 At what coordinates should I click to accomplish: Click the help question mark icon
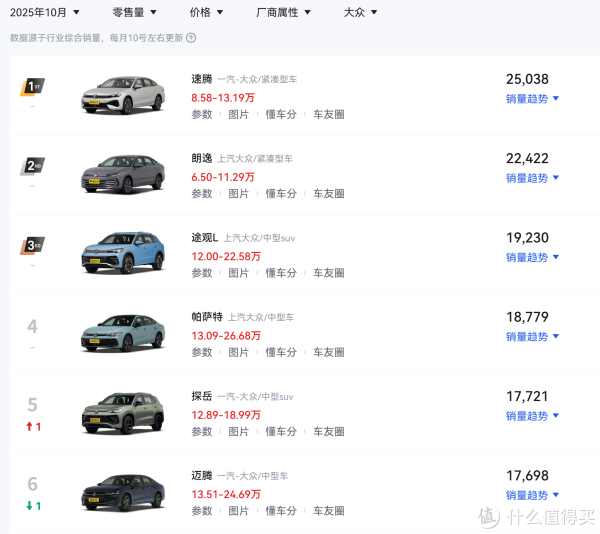pyautogui.click(x=191, y=38)
